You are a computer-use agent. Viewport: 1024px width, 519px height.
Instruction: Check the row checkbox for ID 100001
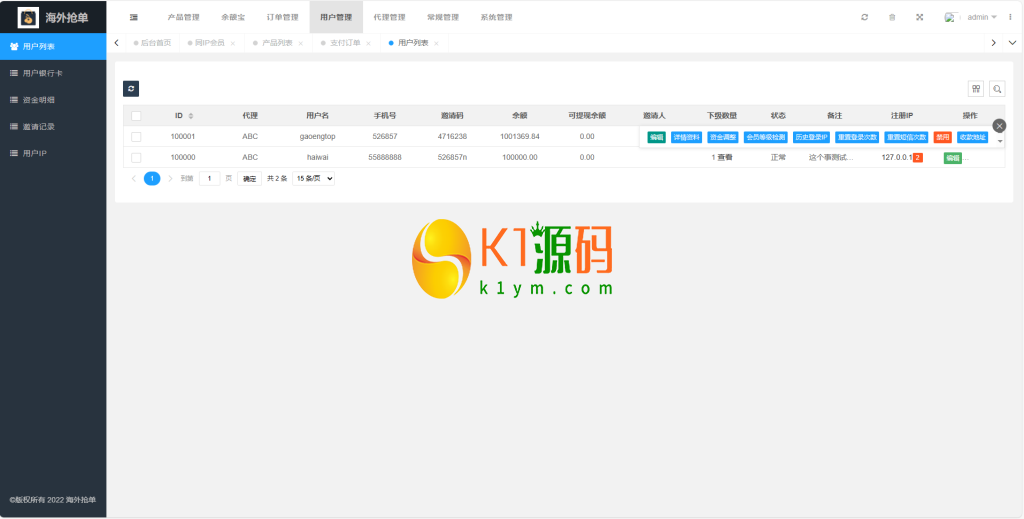pyautogui.click(x=136, y=136)
